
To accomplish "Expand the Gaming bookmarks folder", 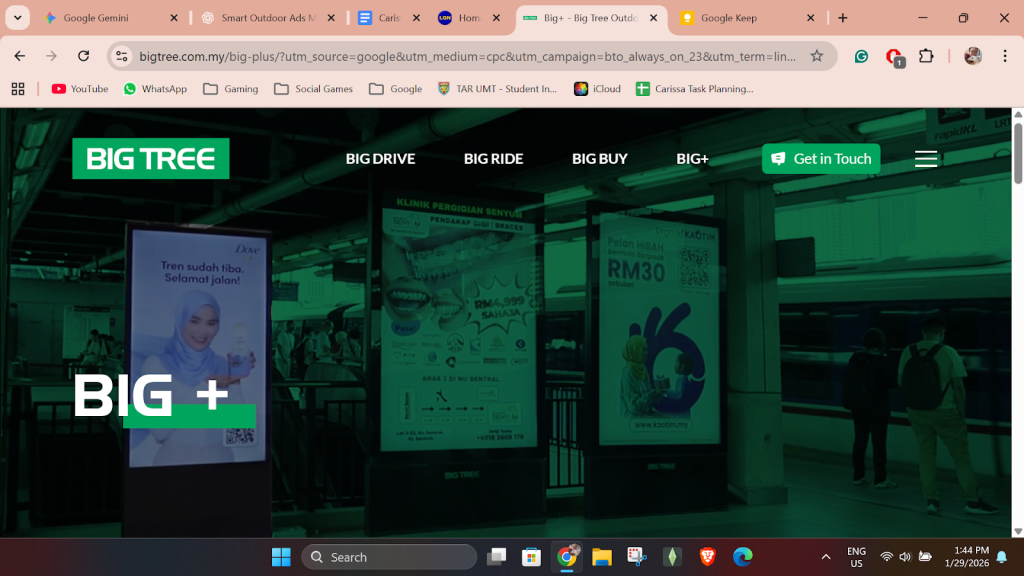I will pos(231,89).
